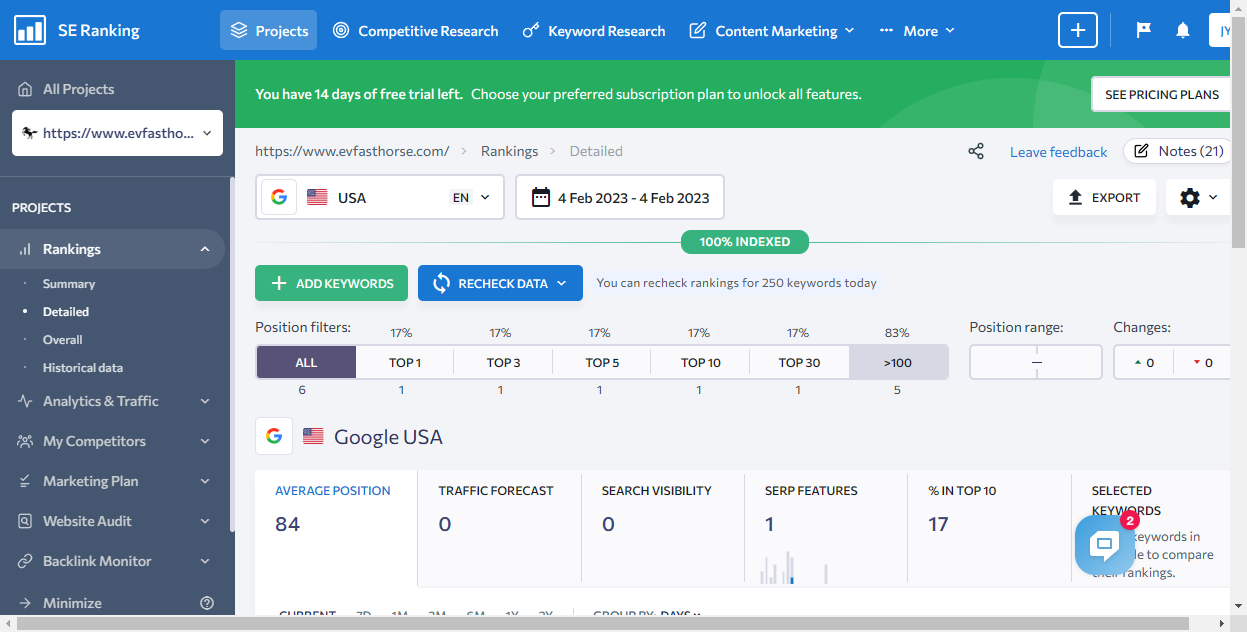
Task: Click the Backlink Monitor link icon
Action: tap(25, 561)
